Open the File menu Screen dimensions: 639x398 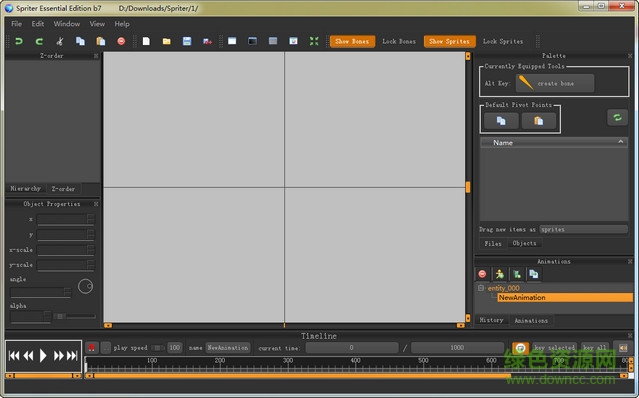click(16, 24)
